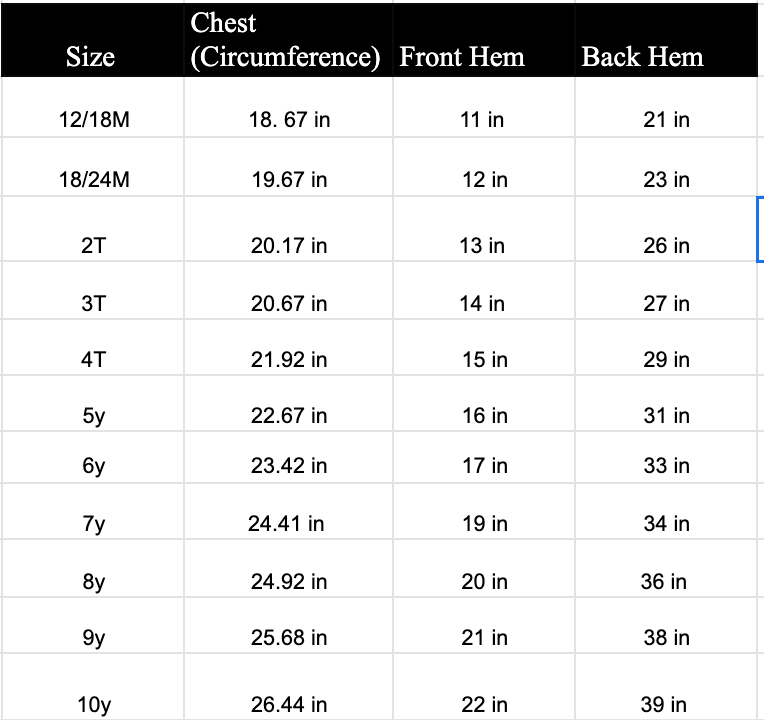The image size is (764, 720).
Task: Click Back Hem value for 6y
Action: tap(666, 465)
